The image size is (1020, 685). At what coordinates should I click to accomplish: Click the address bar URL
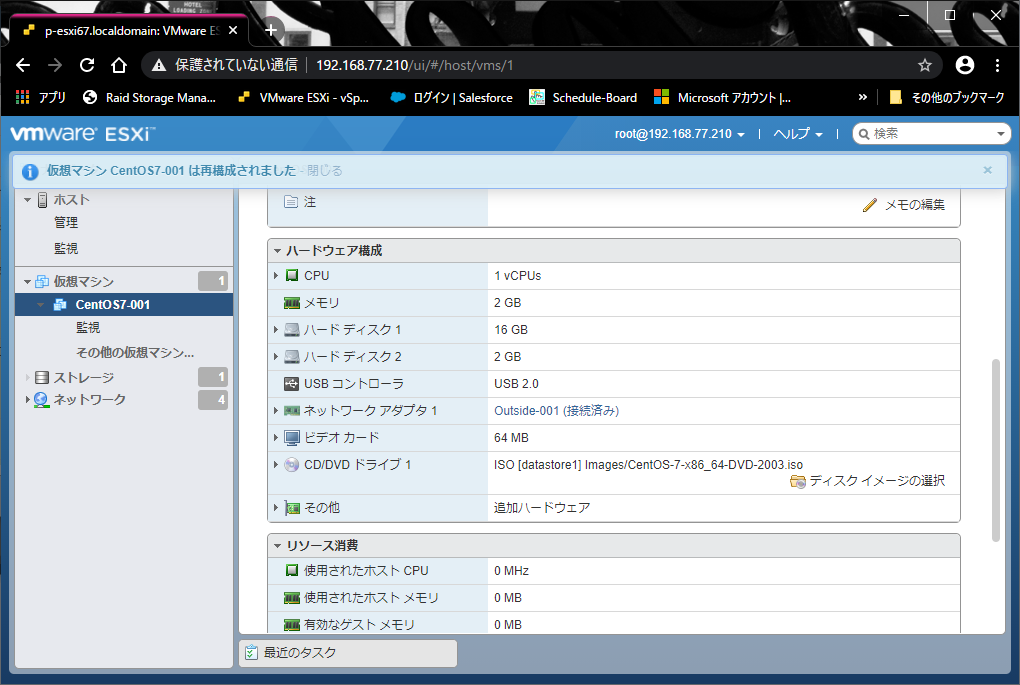tap(414, 65)
